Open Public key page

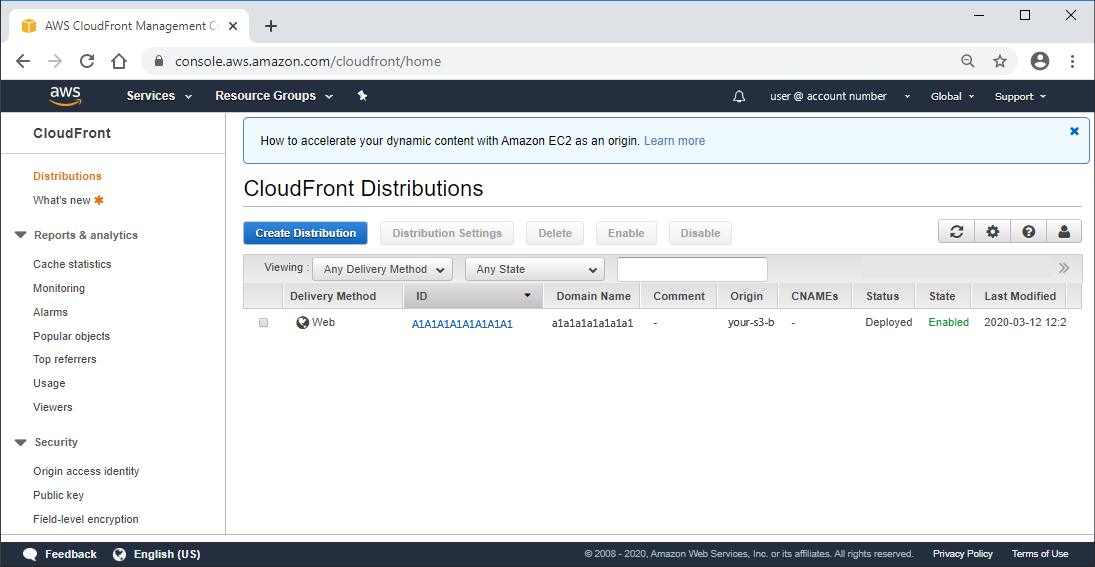click(x=58, y=495)
